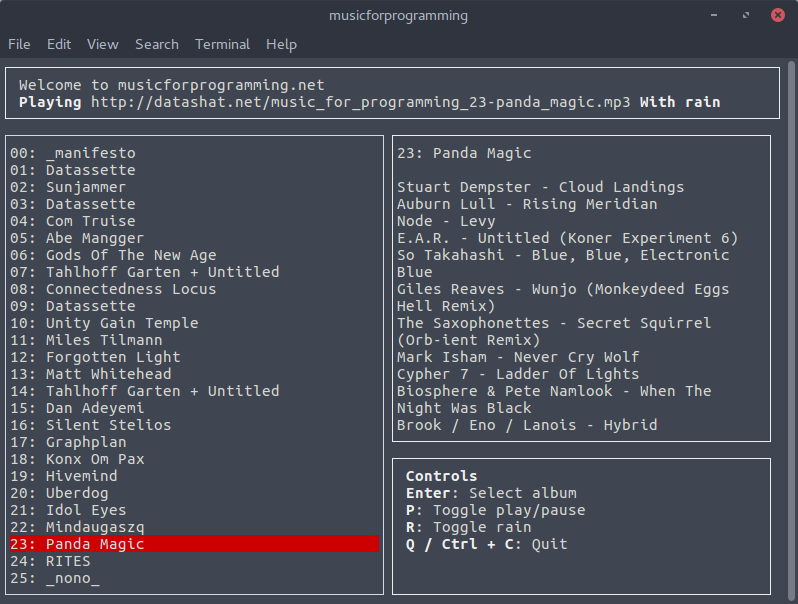Select the '05: Abe Mangger' row
The width and height of the screenshot is (798, 604).
click(194, 238)
